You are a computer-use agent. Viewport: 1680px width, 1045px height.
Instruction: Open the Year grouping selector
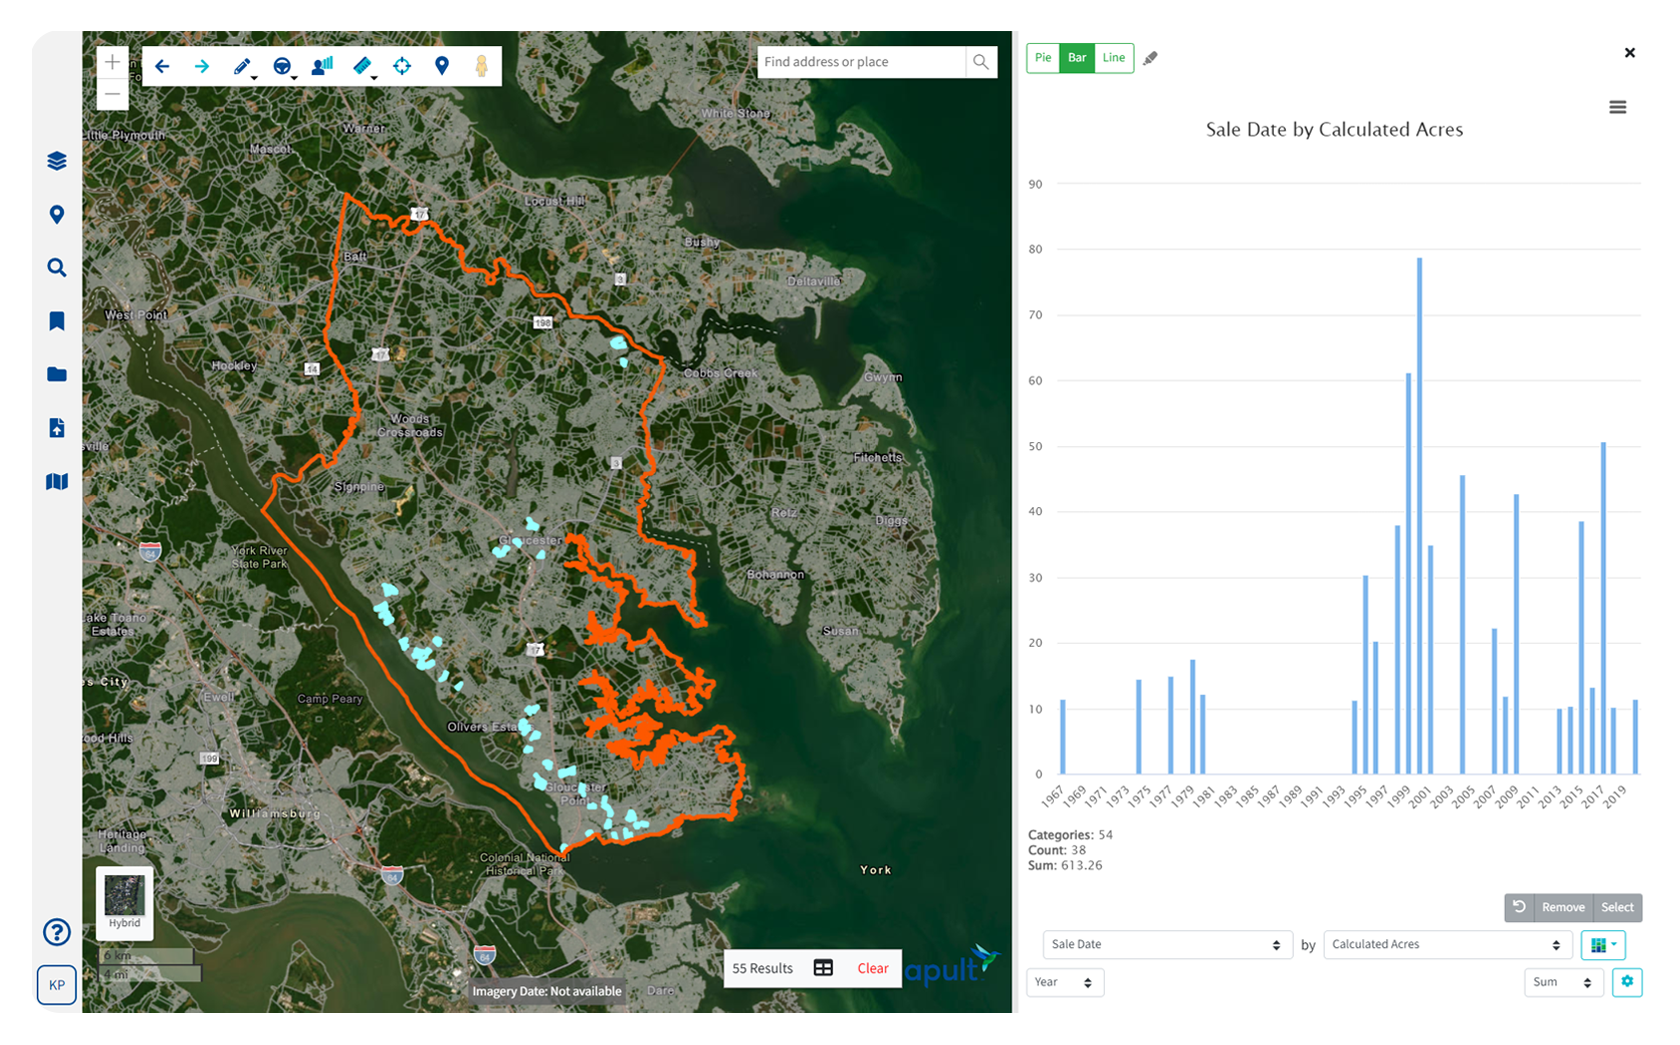point(1064,983)
